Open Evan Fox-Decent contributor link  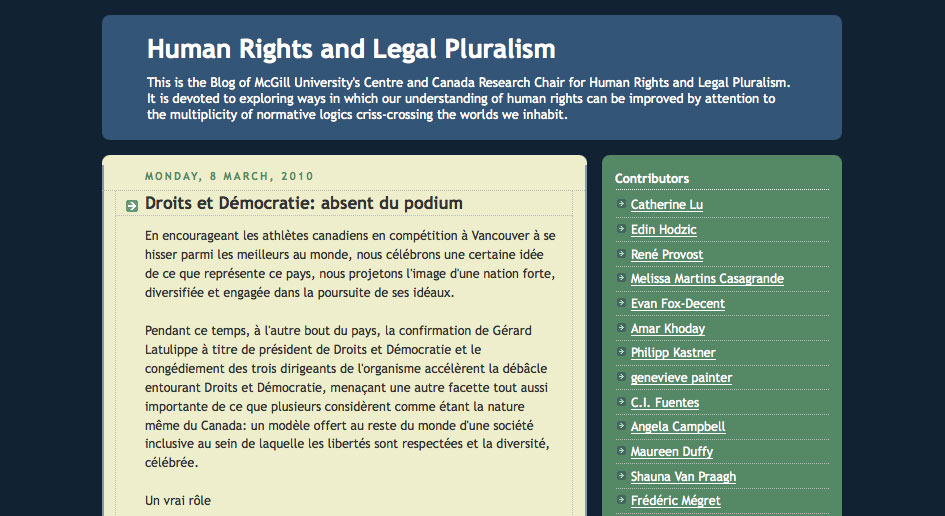pos(677,304)
